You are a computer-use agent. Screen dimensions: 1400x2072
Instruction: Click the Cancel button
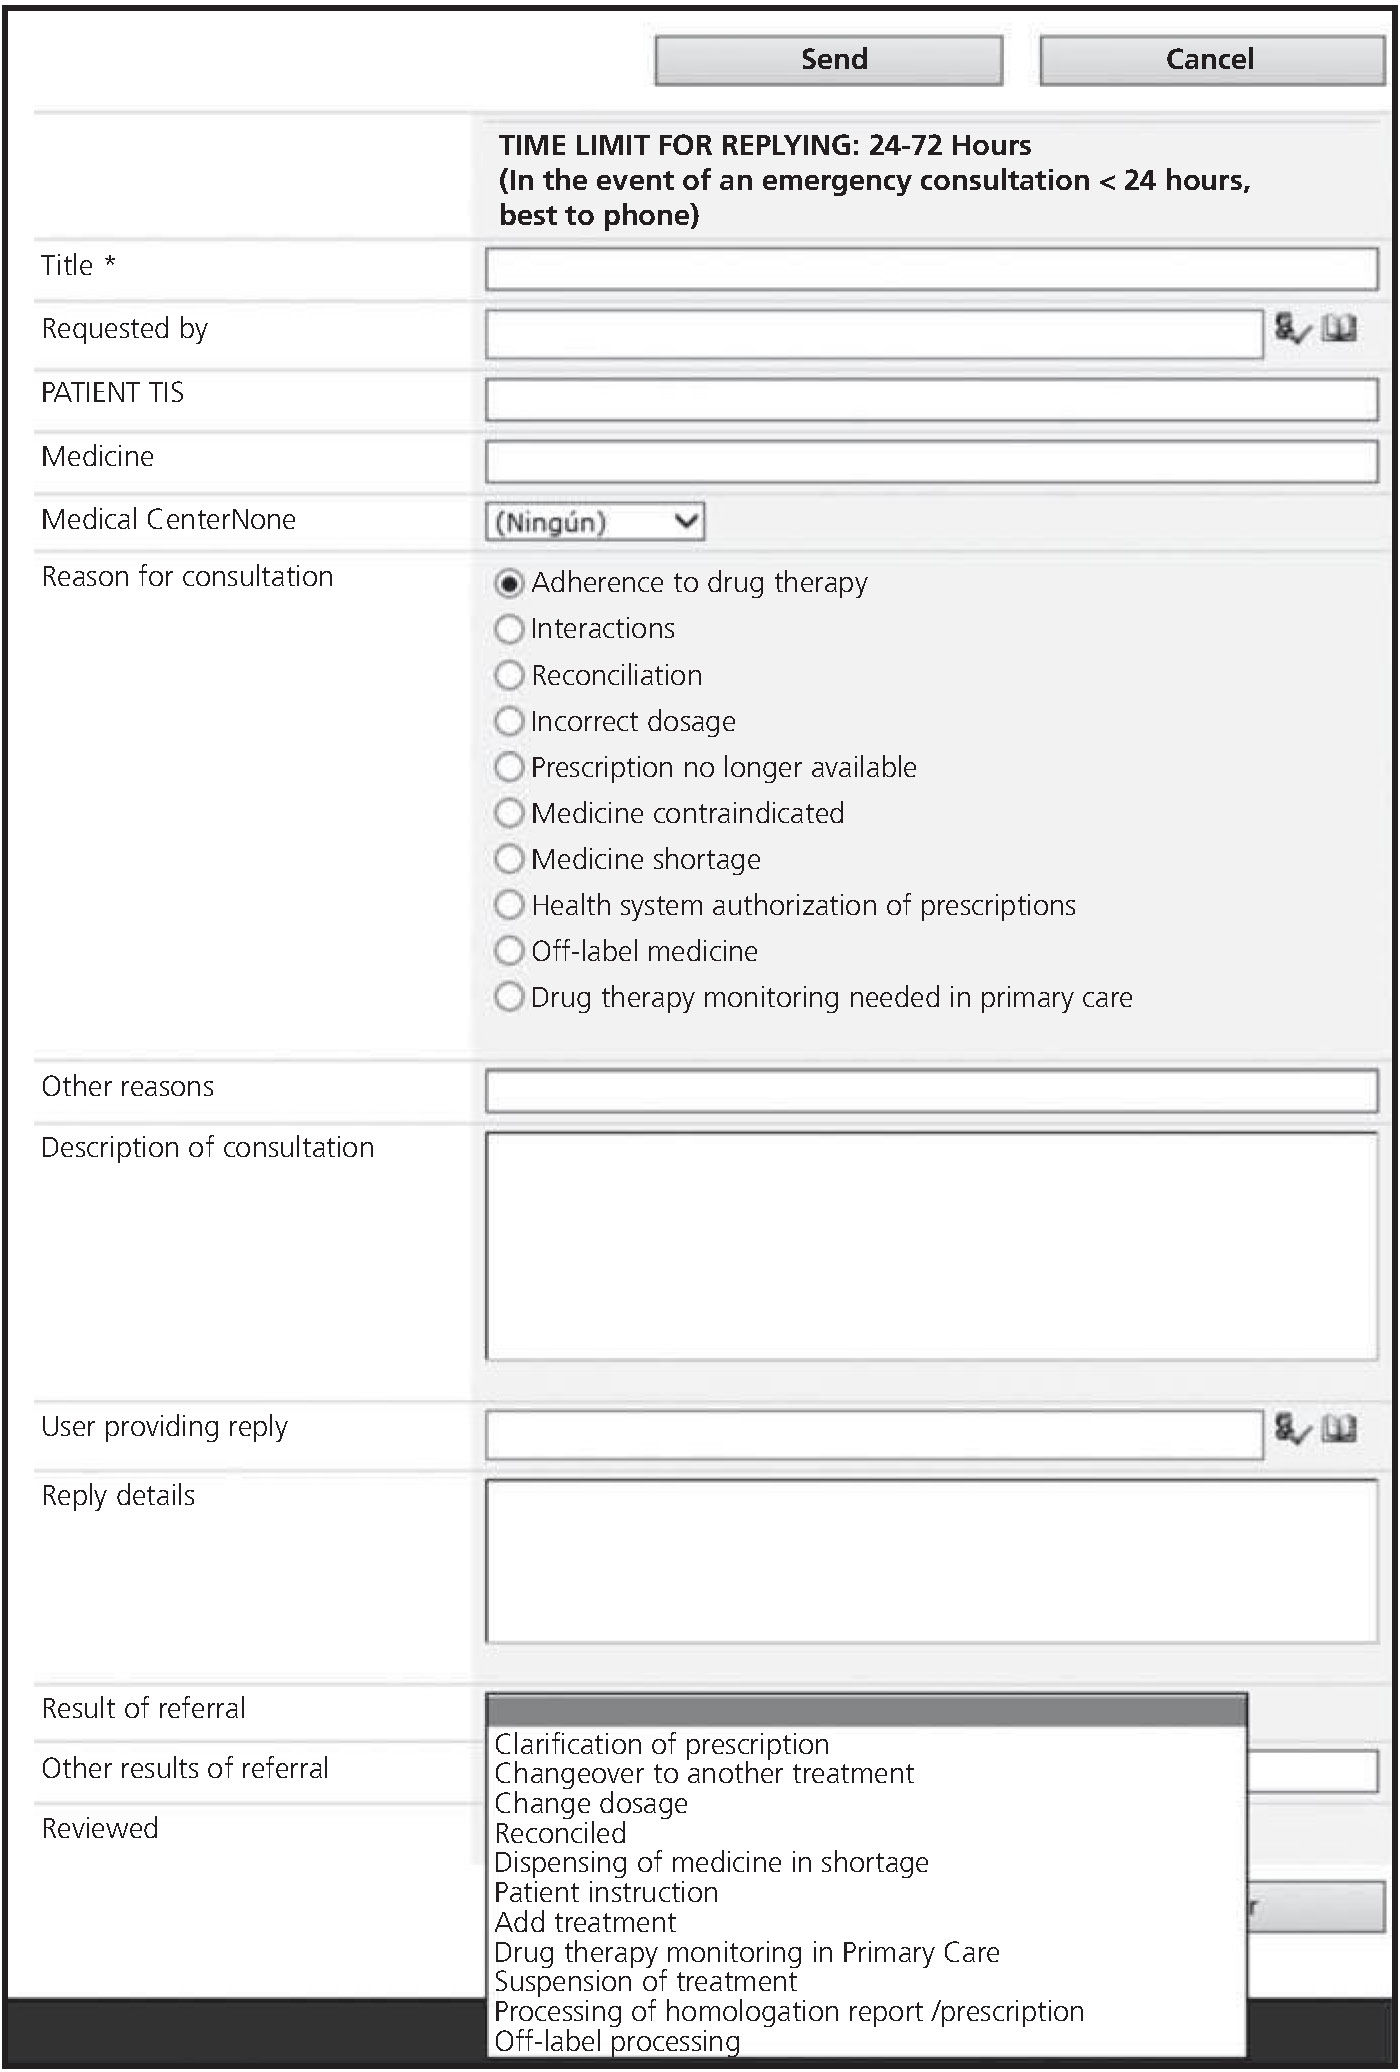click(1210, 60)
